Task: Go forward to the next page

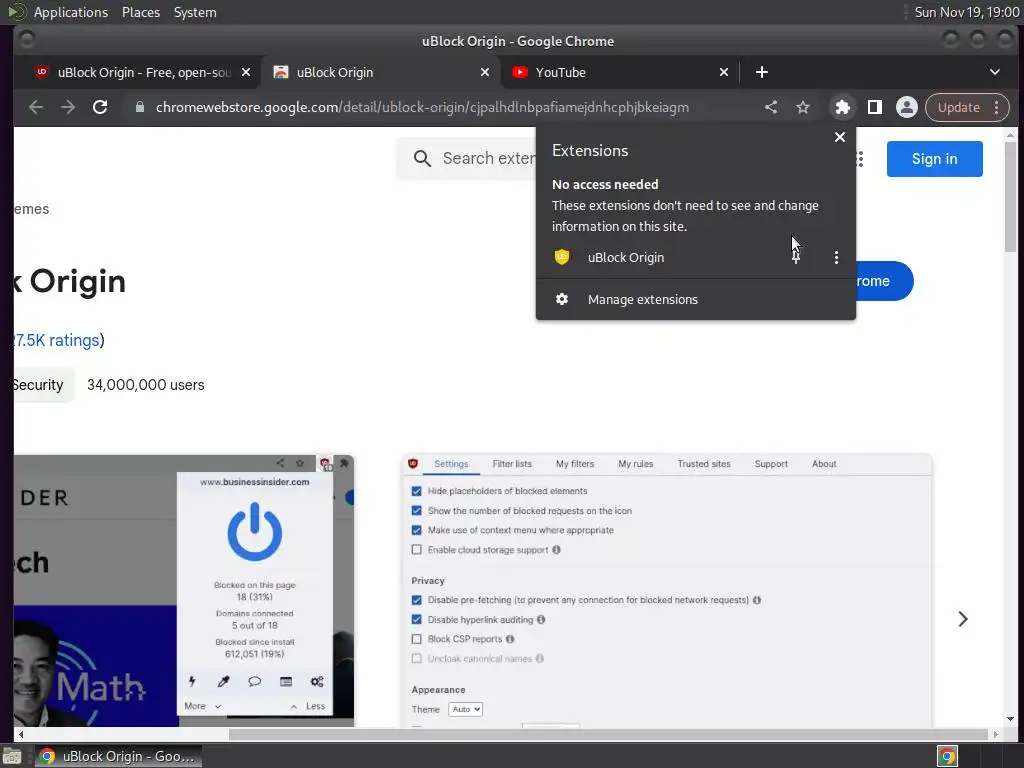Action: click(68, 107)
